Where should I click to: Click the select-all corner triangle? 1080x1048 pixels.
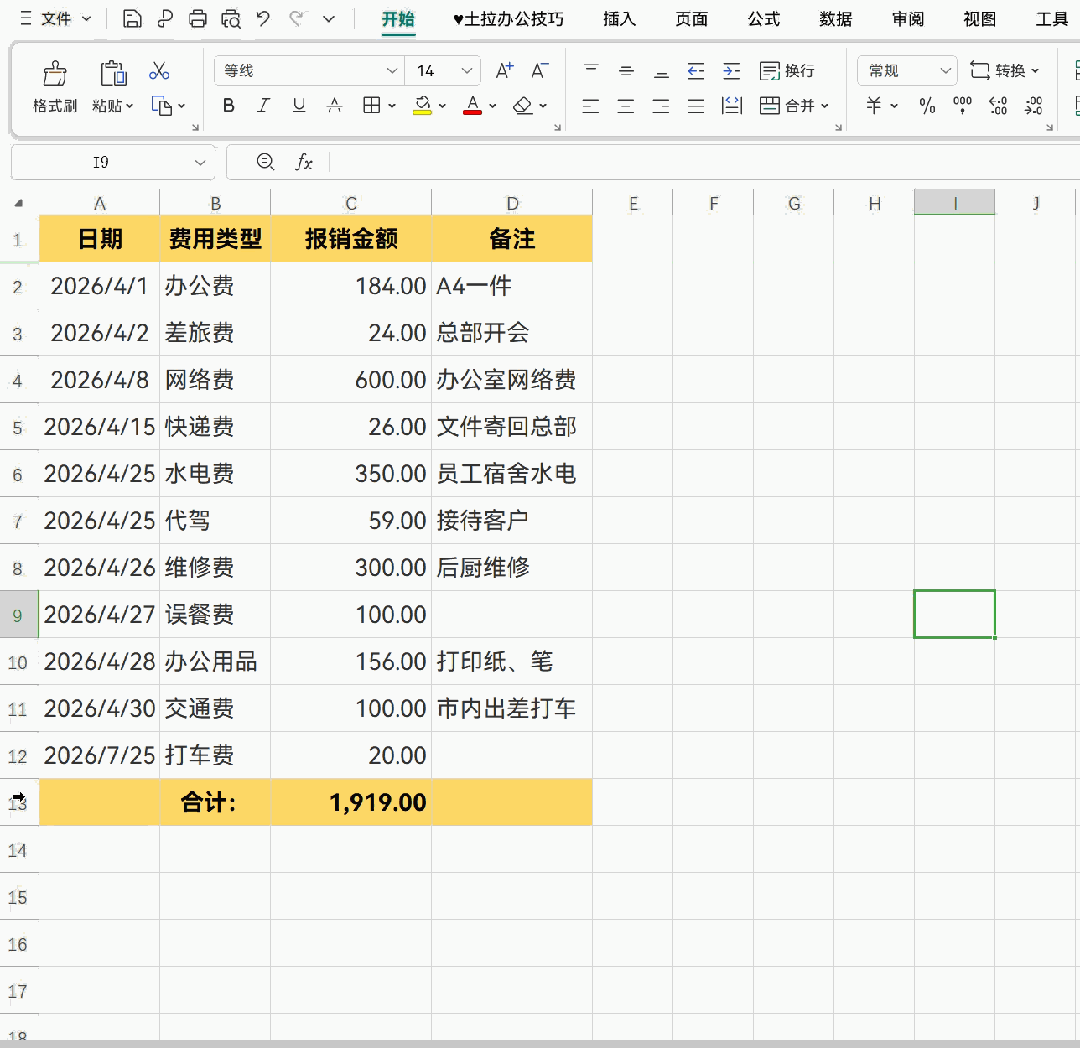coord(19,203)
